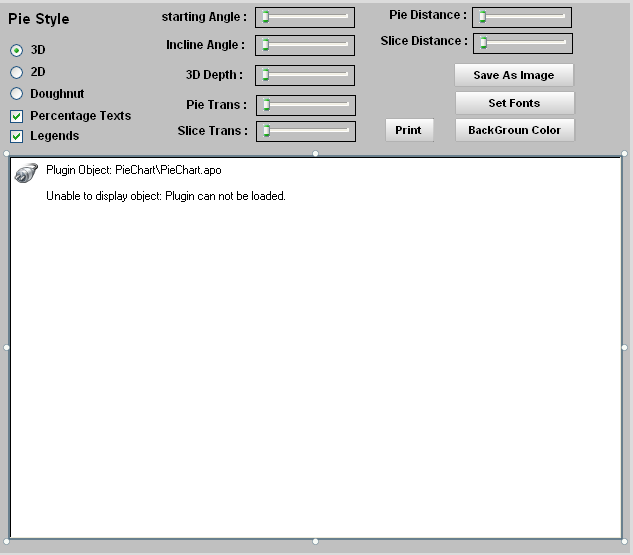
Task: Adjust the 3D Depth slider
Action: 305,75
